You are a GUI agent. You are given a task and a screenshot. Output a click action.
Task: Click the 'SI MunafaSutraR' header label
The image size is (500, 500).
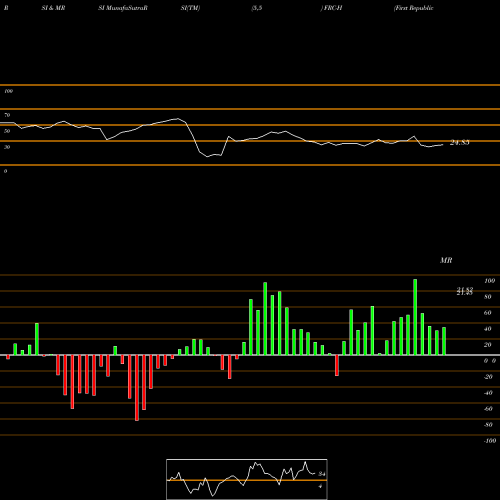click(123, 8)
